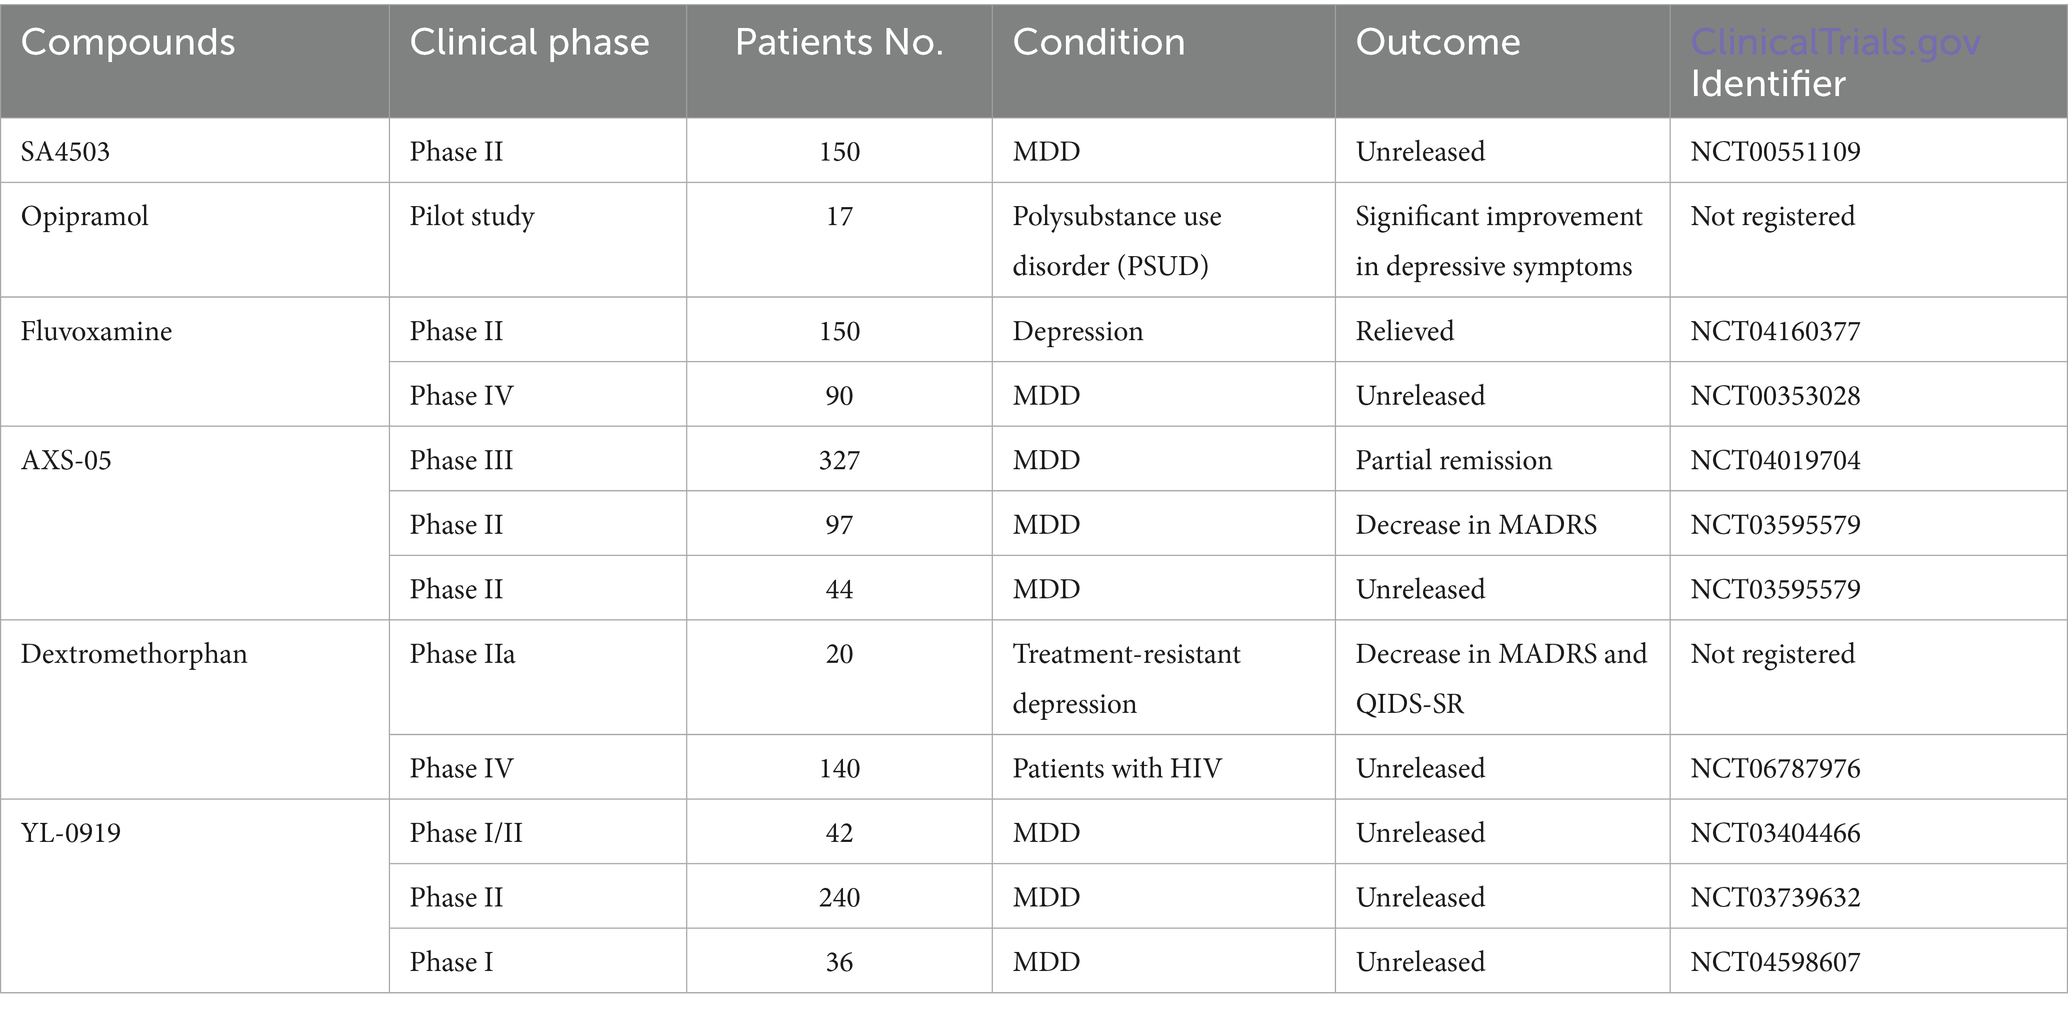Click identifier NCT06787976
Image resolution: width=2068 pixels, height=1011 pixels.
1775,769
